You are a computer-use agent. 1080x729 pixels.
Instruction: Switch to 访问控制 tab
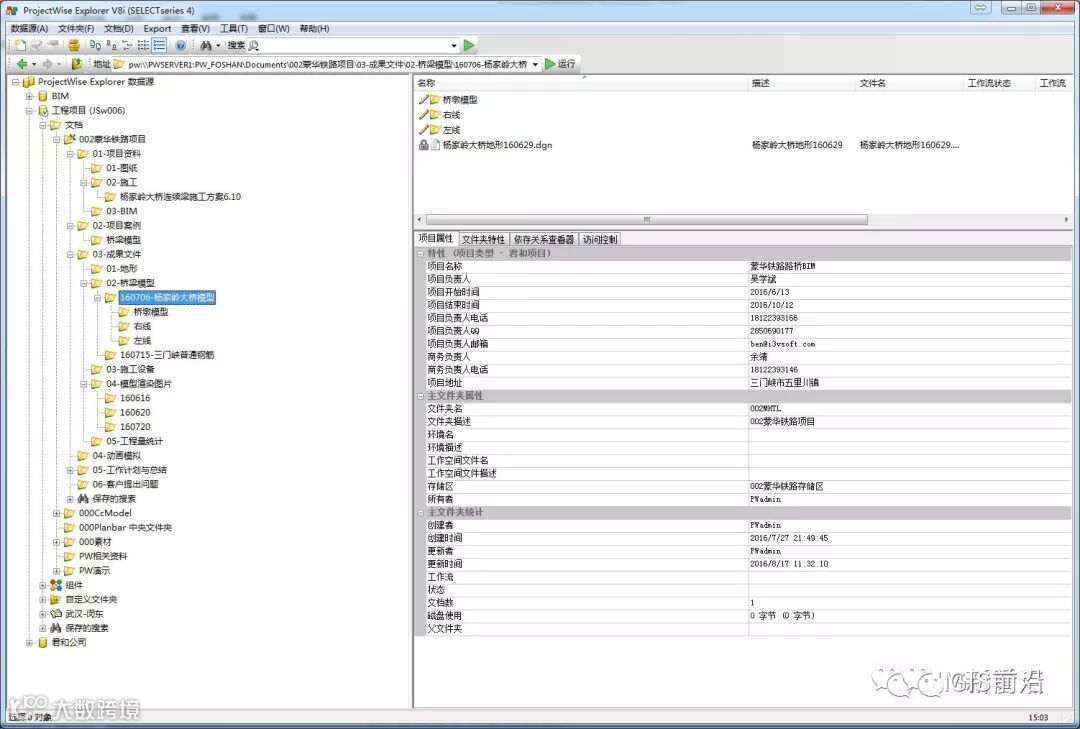pyautogui.click(x=599, y=239)
